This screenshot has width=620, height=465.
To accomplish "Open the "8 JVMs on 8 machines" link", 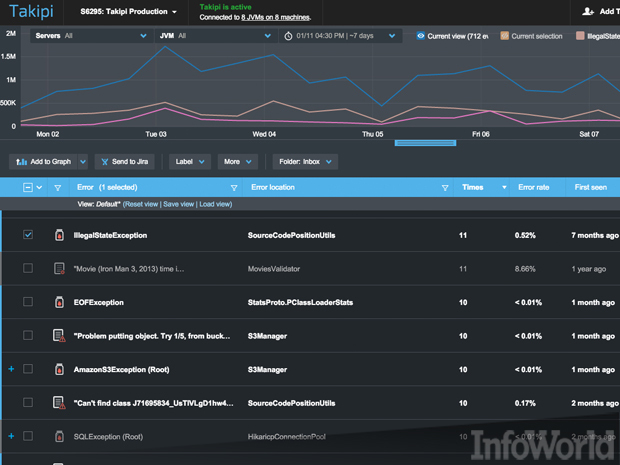I will (276, 18).
